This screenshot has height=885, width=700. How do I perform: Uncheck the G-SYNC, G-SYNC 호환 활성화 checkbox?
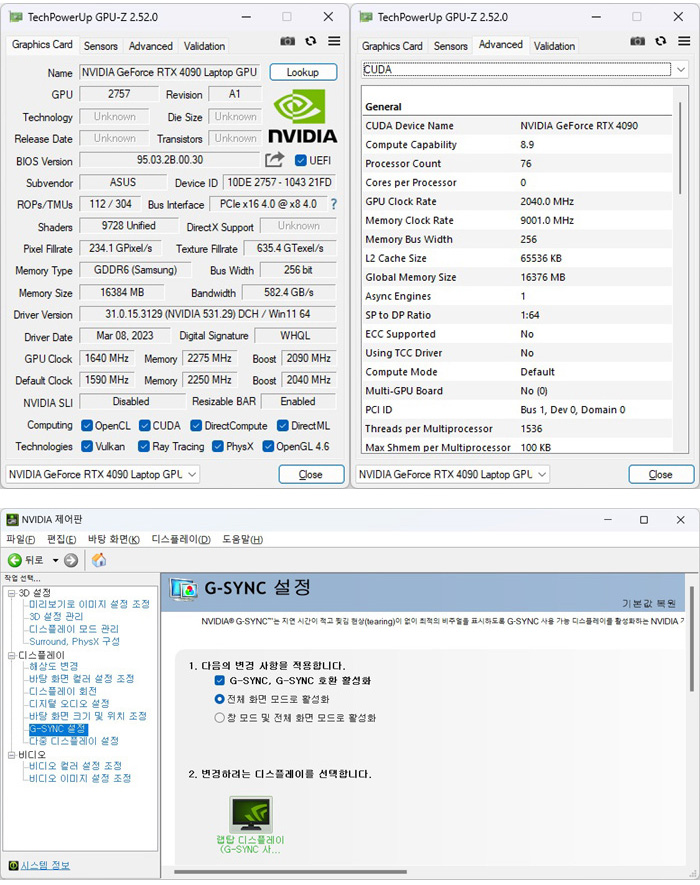click(x=220, y=681)
